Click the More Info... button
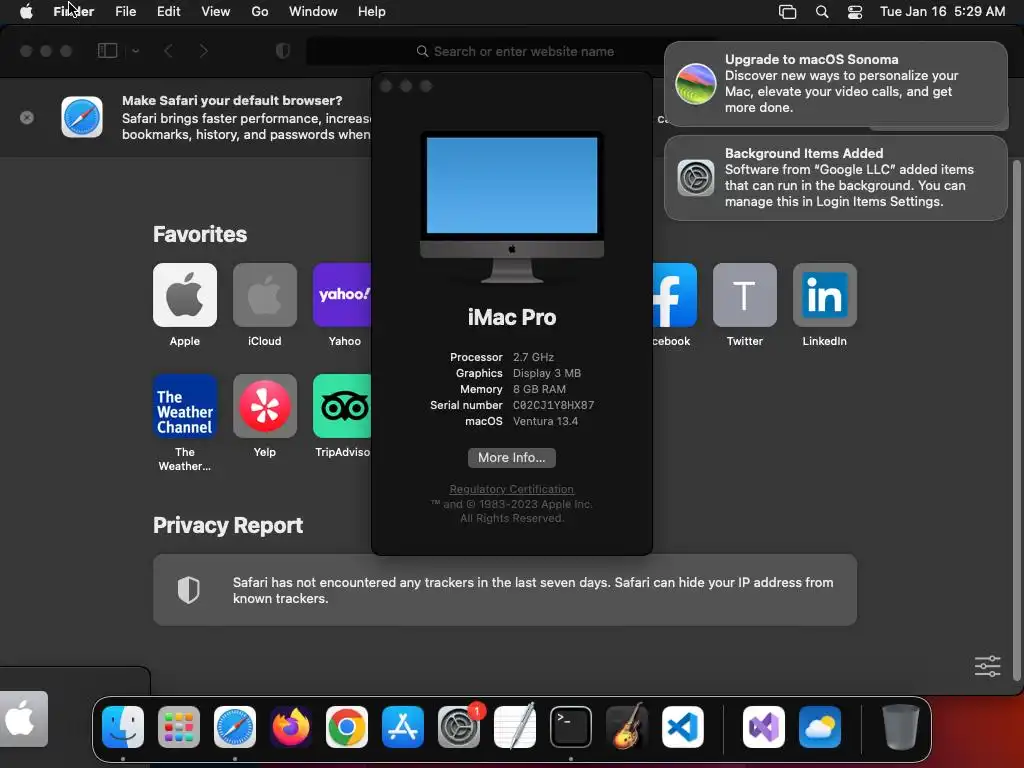 tap(511, 458)
